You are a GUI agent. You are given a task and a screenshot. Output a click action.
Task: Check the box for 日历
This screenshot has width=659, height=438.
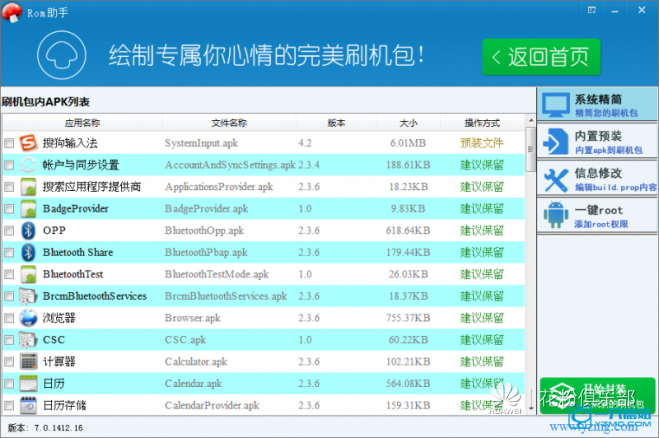(9, 384)
